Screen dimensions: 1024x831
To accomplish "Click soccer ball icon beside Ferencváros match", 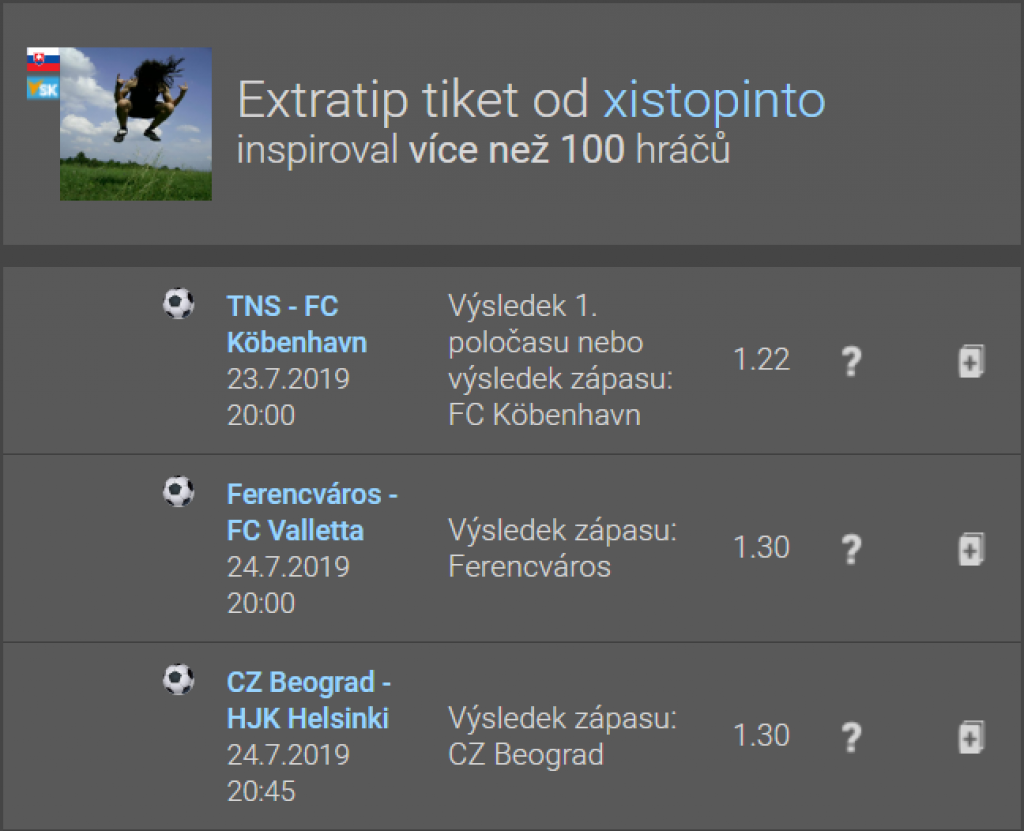I will coord(178,491).
